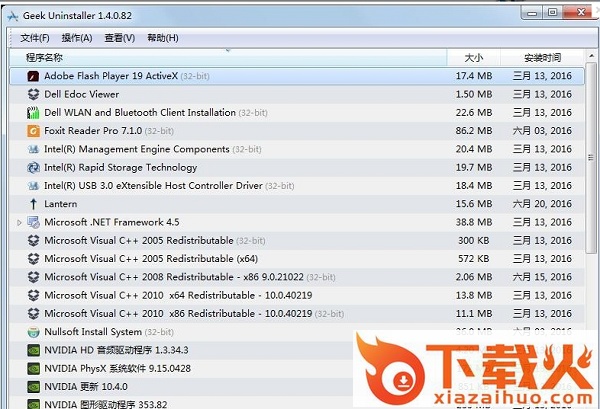Click the Dell Edoc Viewer icon
The image size is (600, 409).
point(33,95)
